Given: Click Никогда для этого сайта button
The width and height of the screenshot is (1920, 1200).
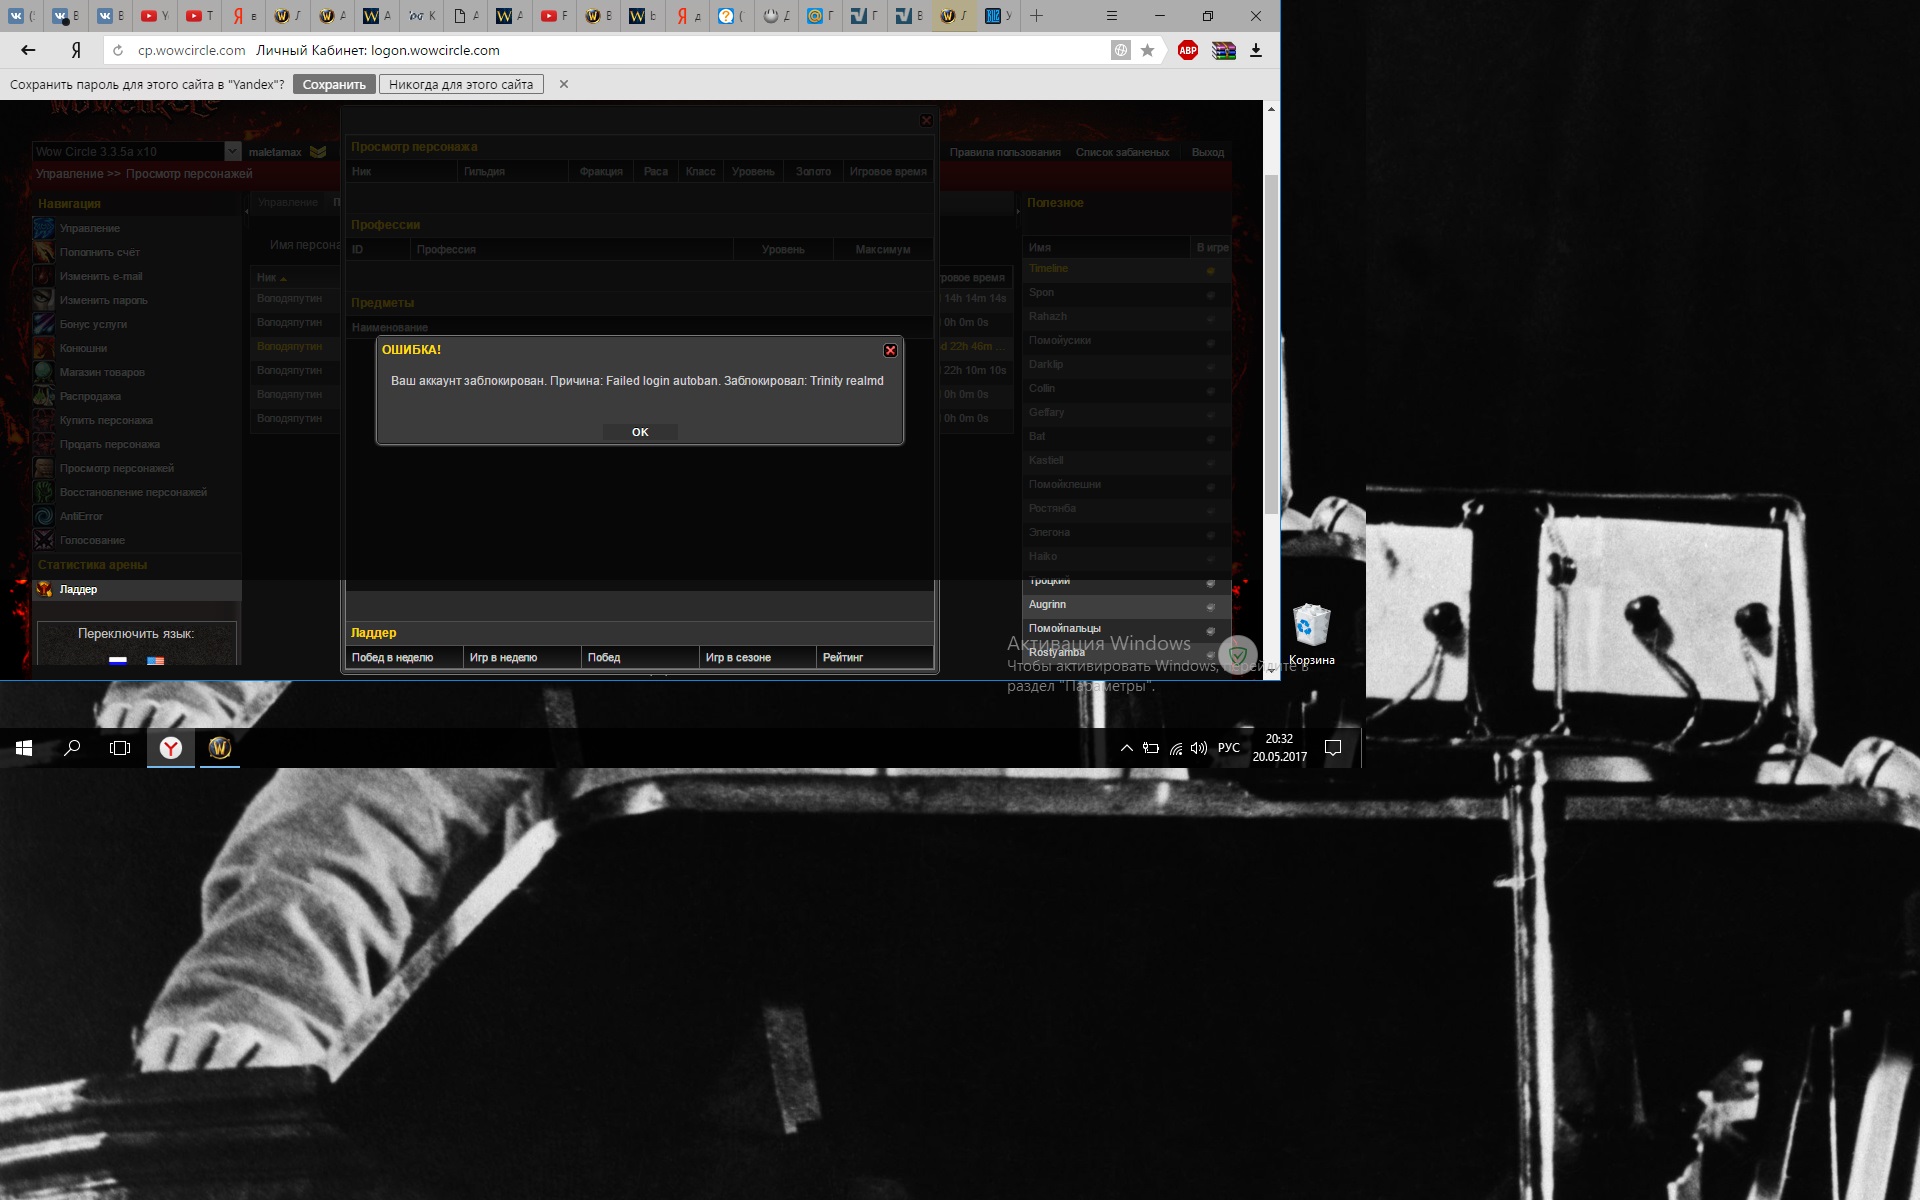Looking at the screenshot, I should (461, 84).
